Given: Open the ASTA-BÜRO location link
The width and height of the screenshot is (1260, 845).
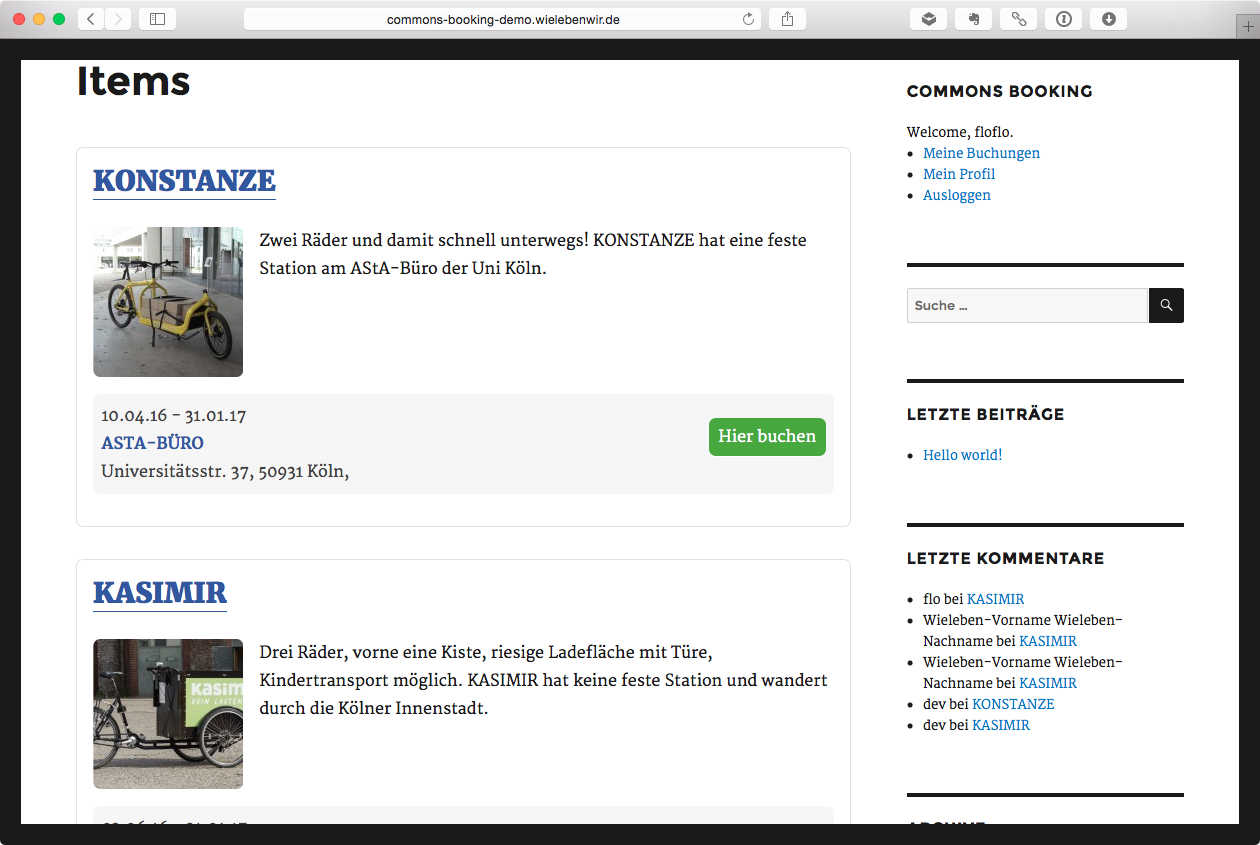Looking at the screenshot, I should click(x=152, y=443).
